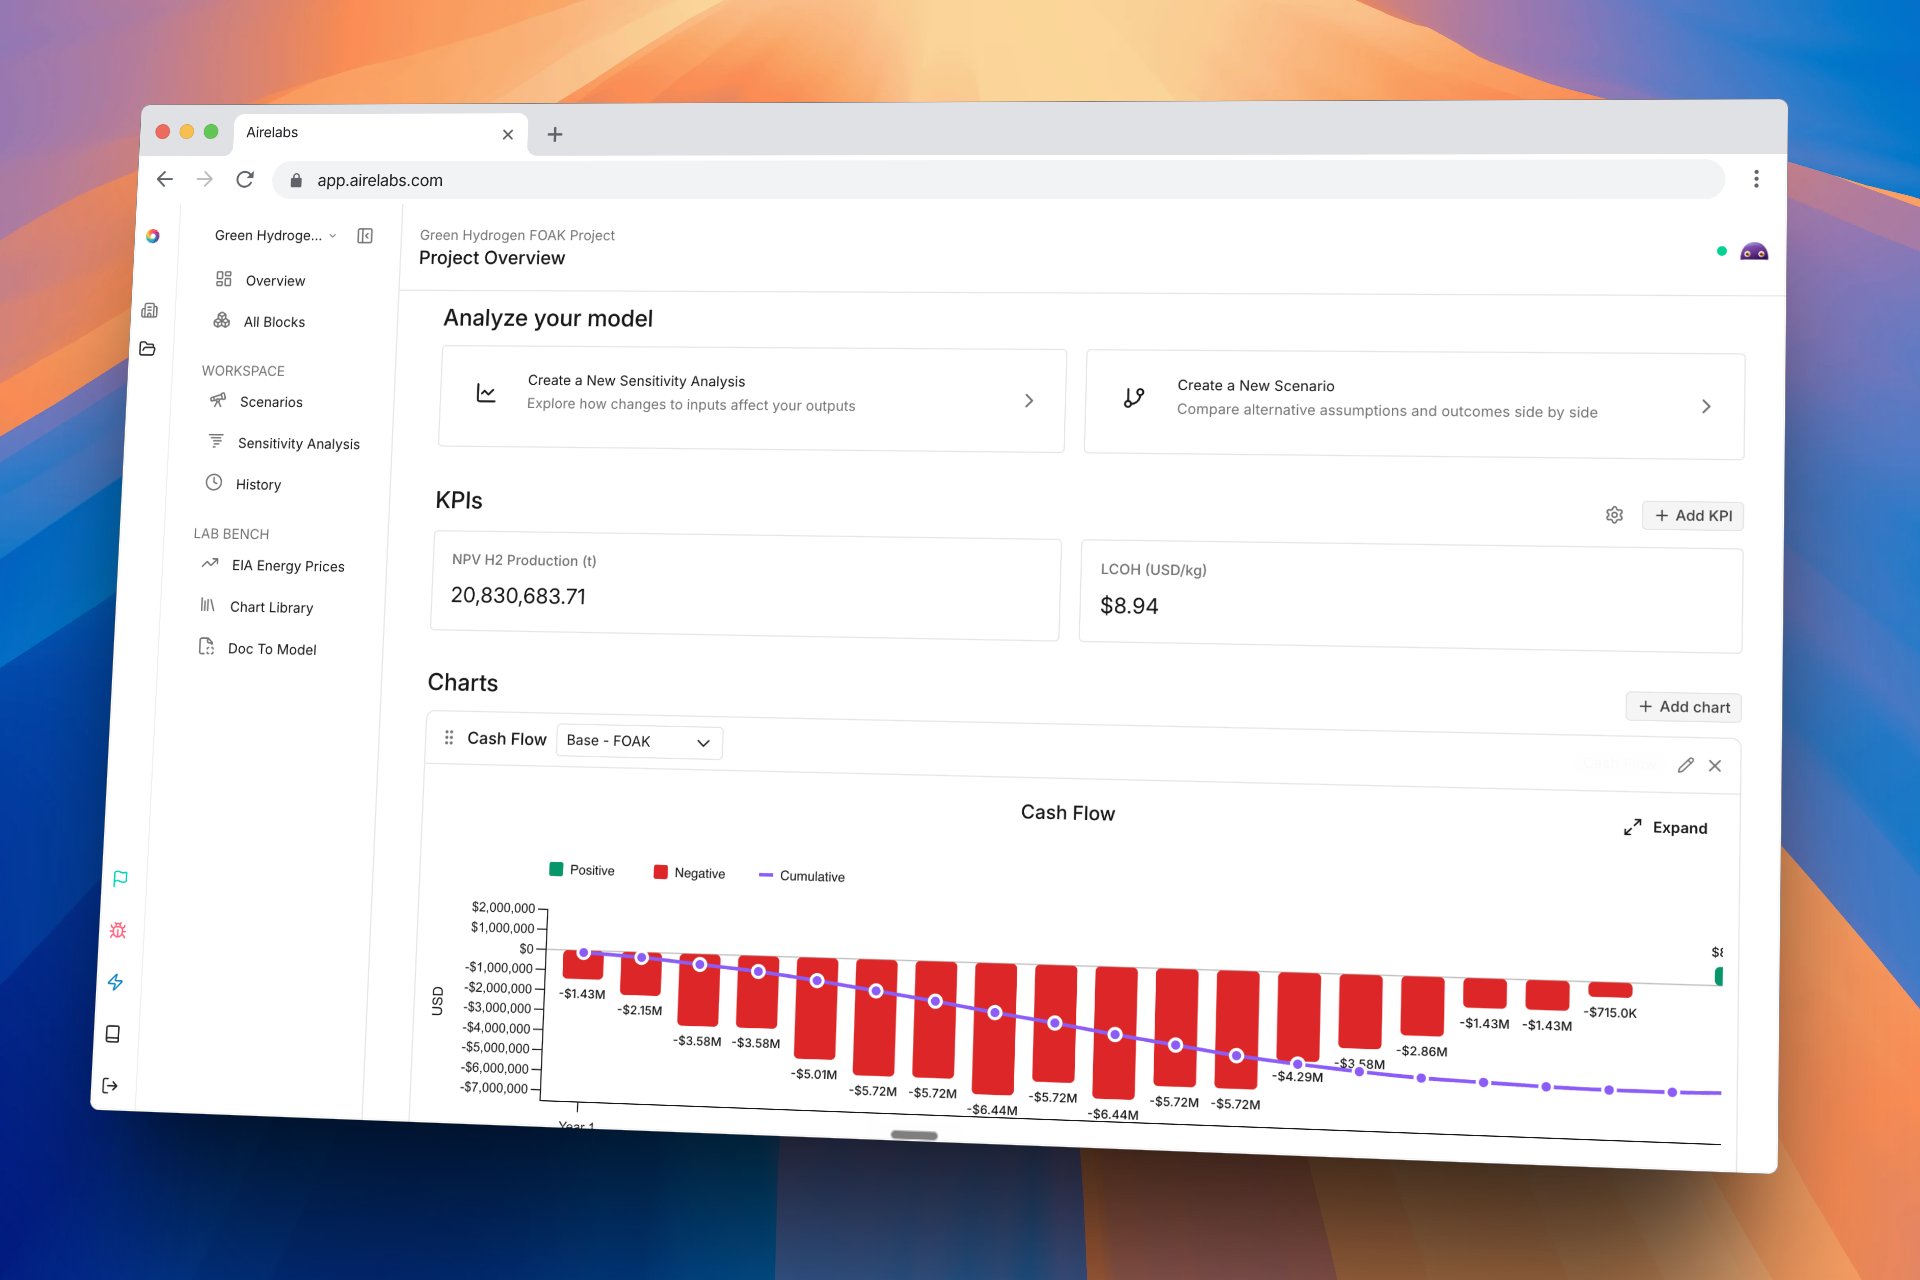Screen dimensions: 1920x1280
Task: Click the horizontal chart scrollbar handle
Action: (914, 1135)
